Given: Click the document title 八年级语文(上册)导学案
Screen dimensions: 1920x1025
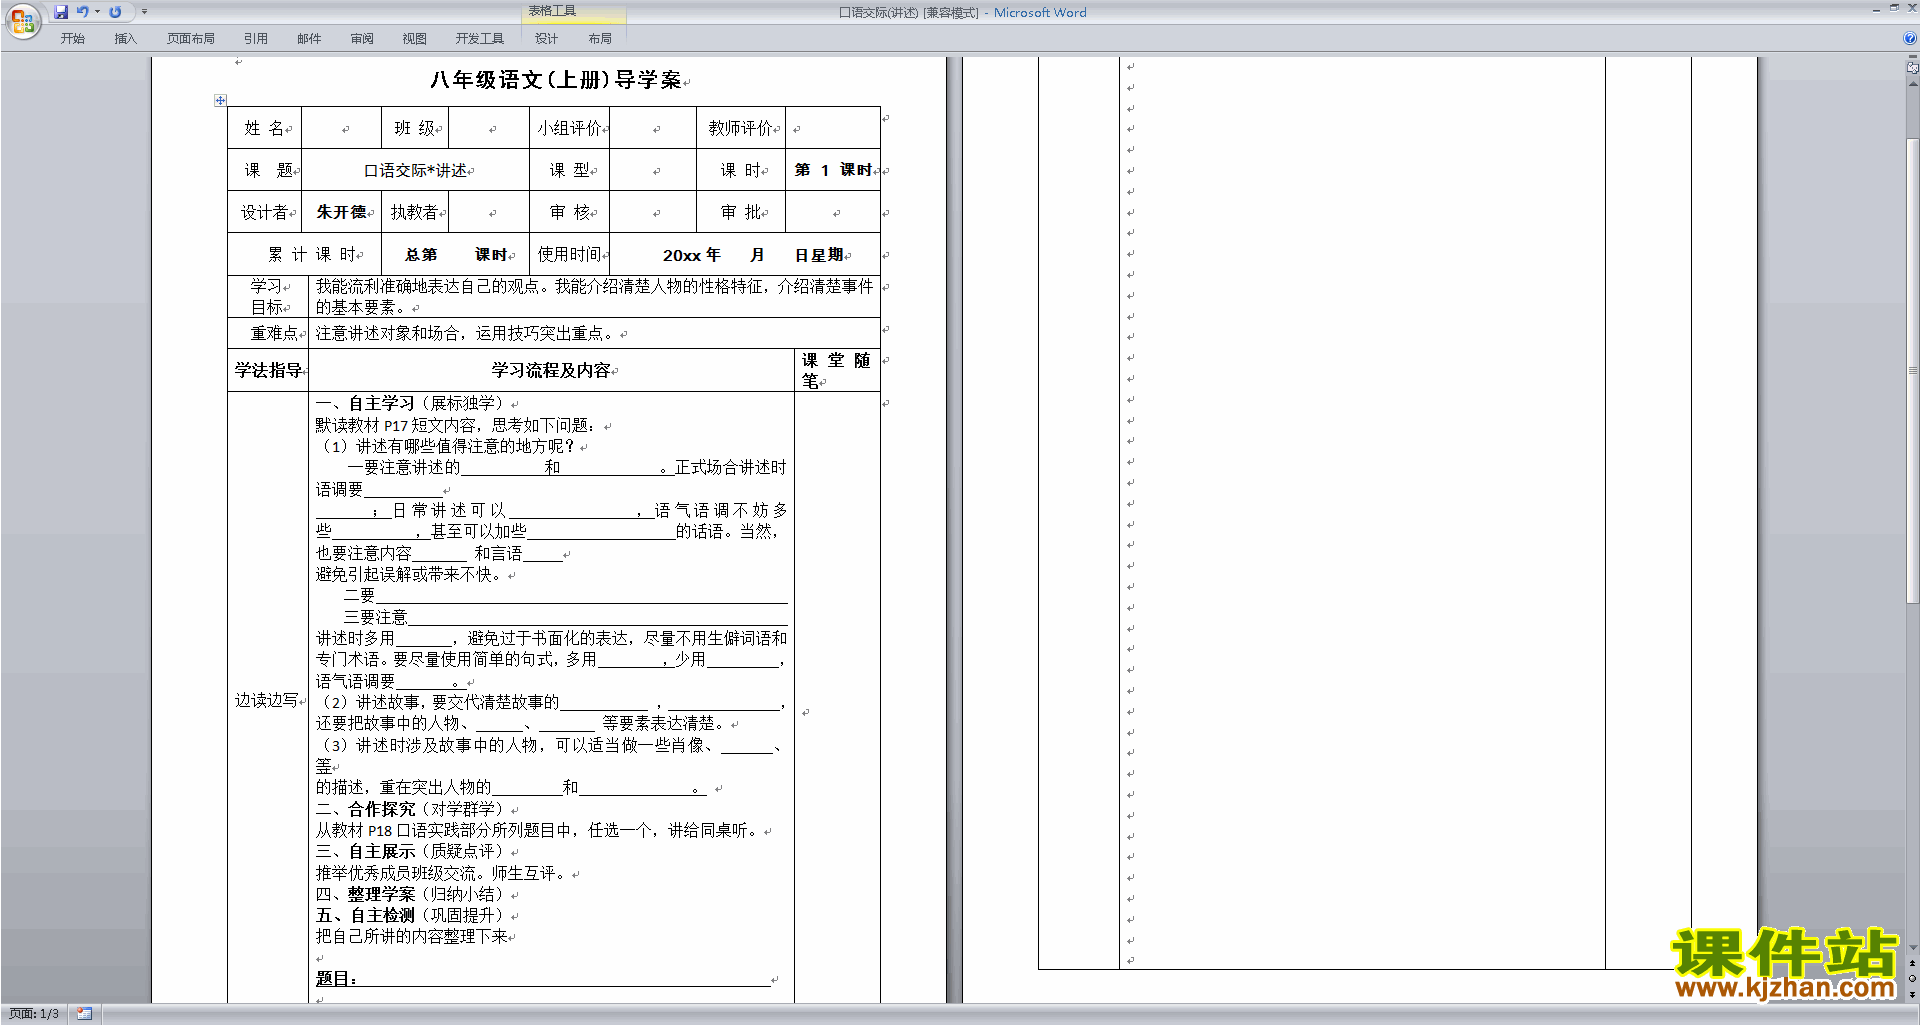Looking at the screenshot, I should coord(555,80).
